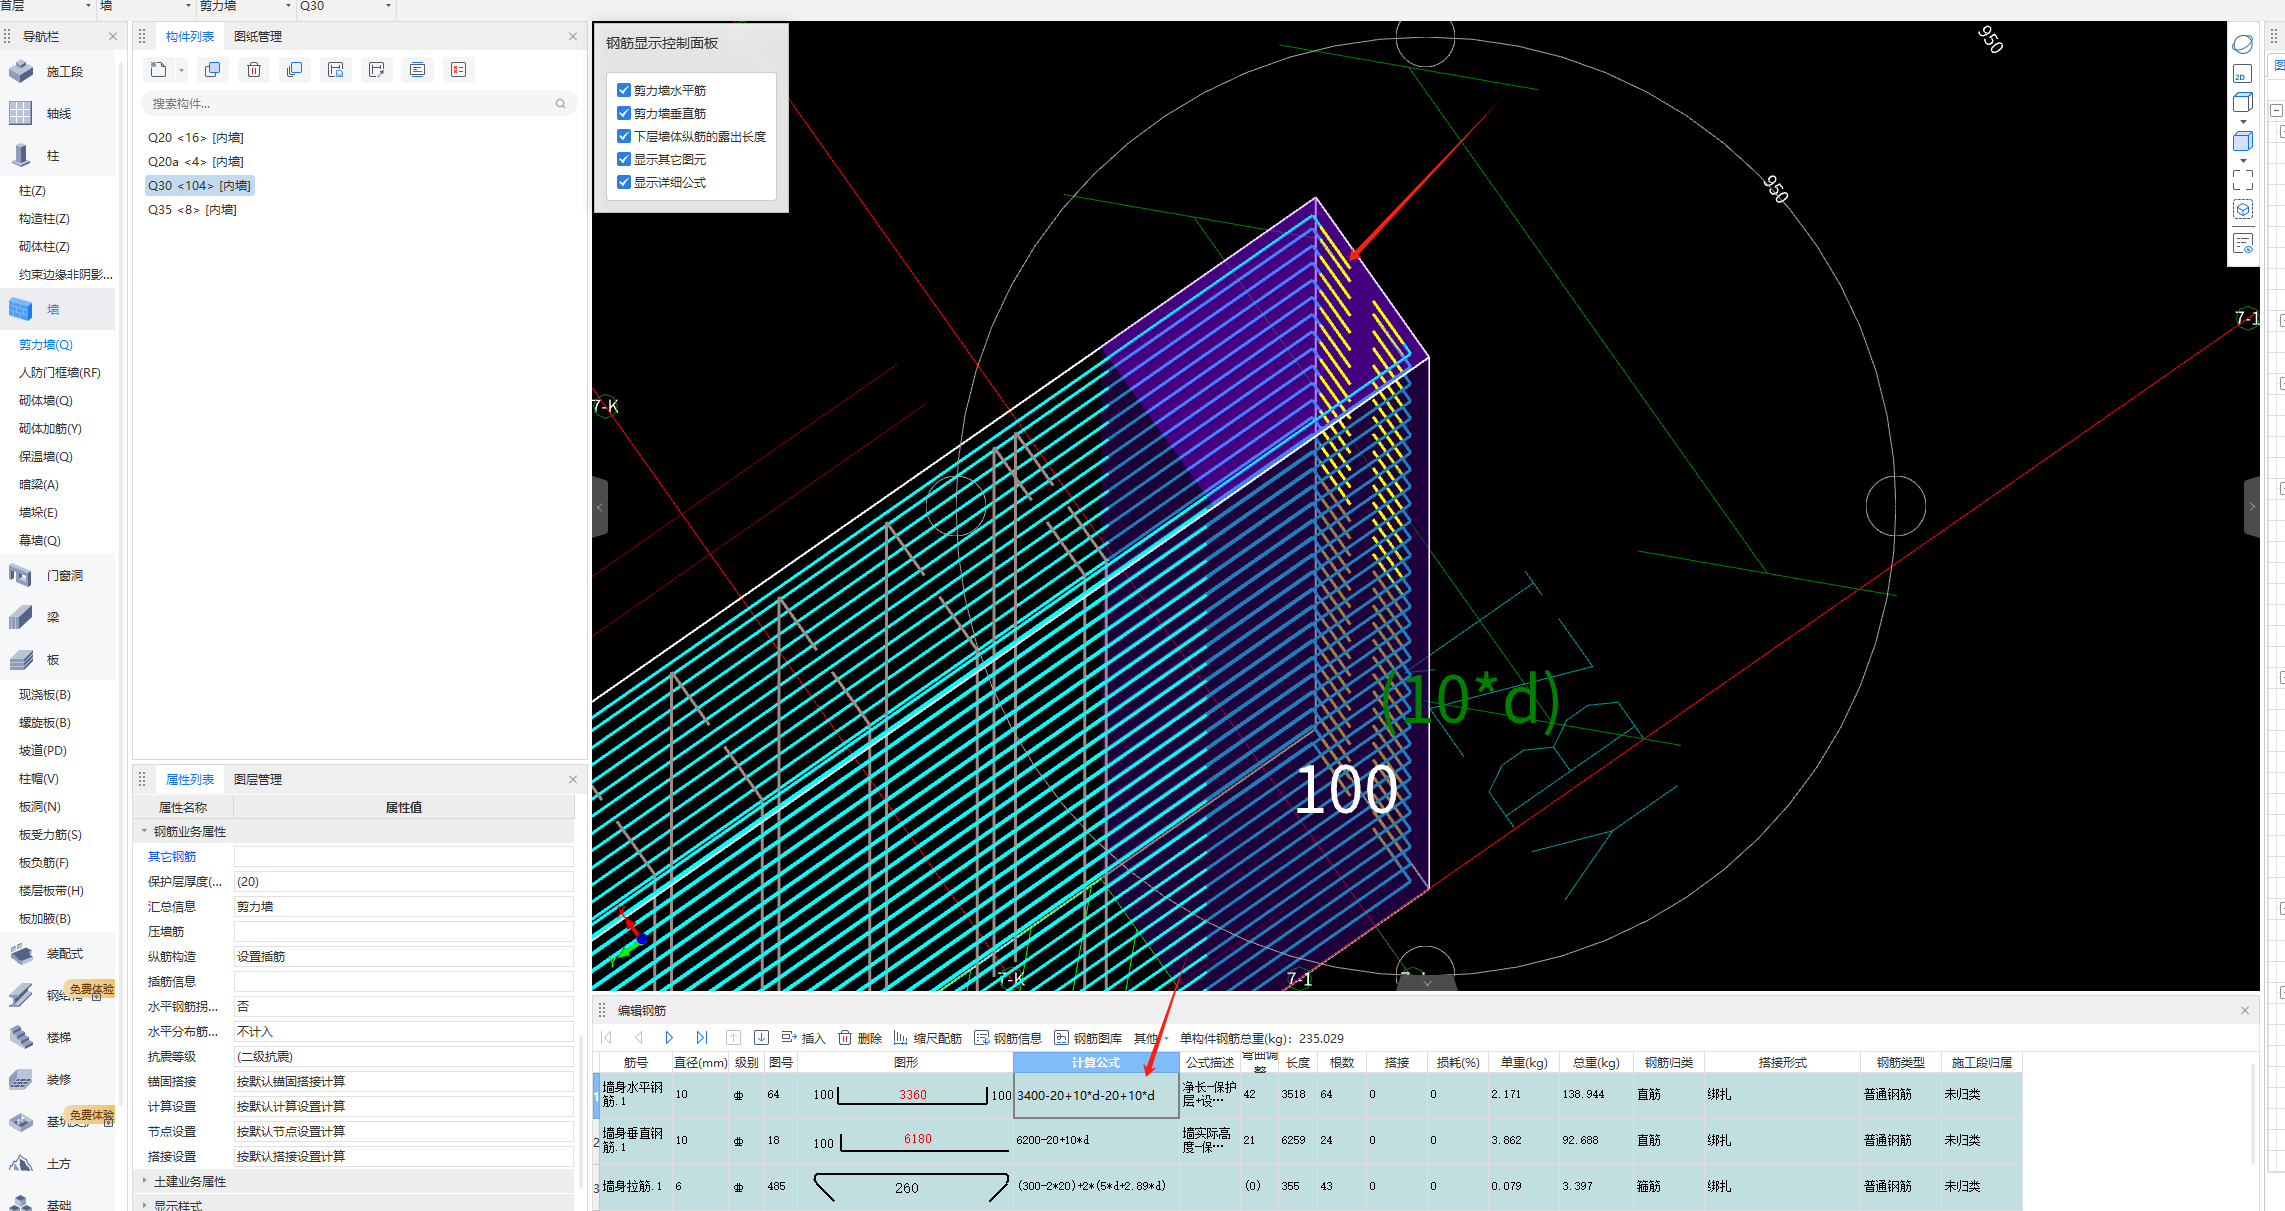This screenshot has width=2285, height=1211.
Task: Open the 剪力墙 type dropdown at top
Action: coord(289,6)
